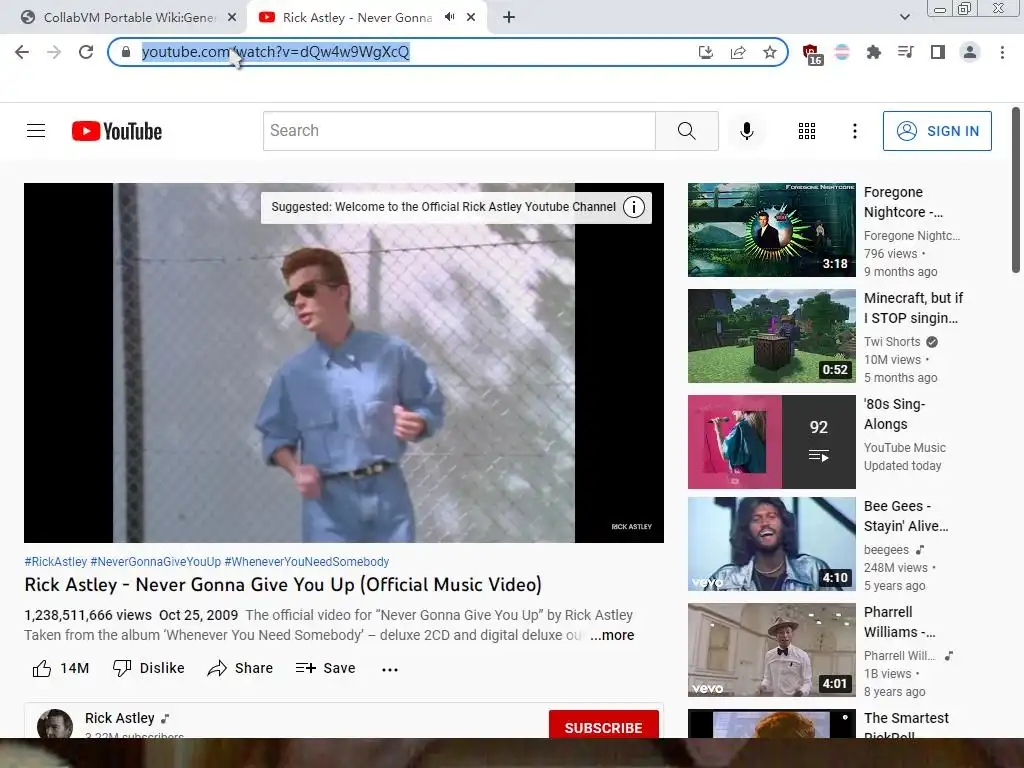Click the video title text
Viewport: 1024px width, 768px height.
(x=283, y=584)
